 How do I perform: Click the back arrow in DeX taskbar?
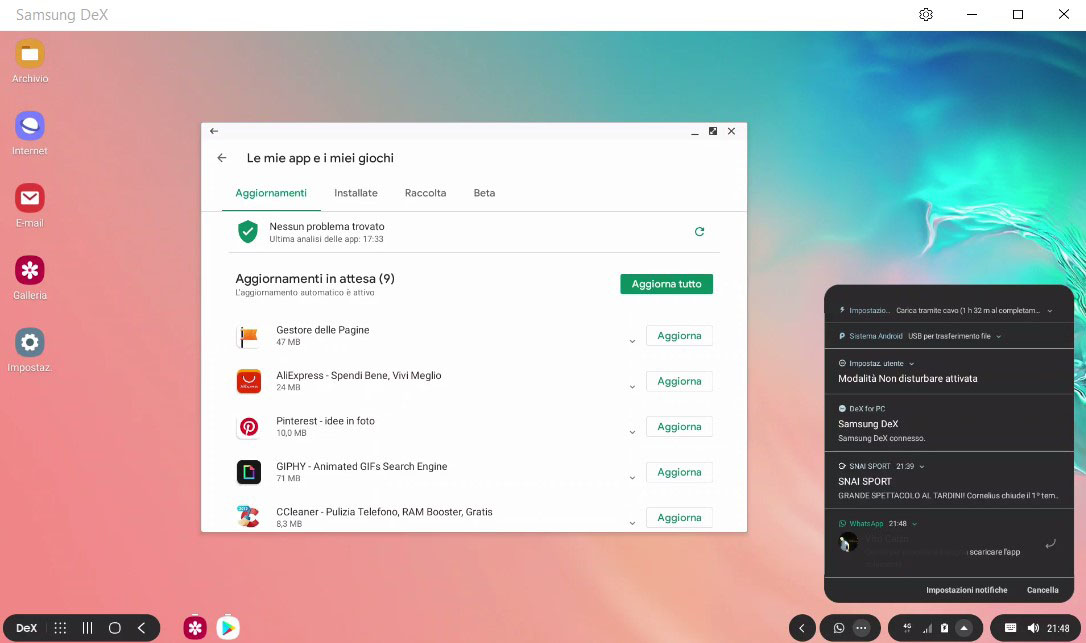(141, 628)
